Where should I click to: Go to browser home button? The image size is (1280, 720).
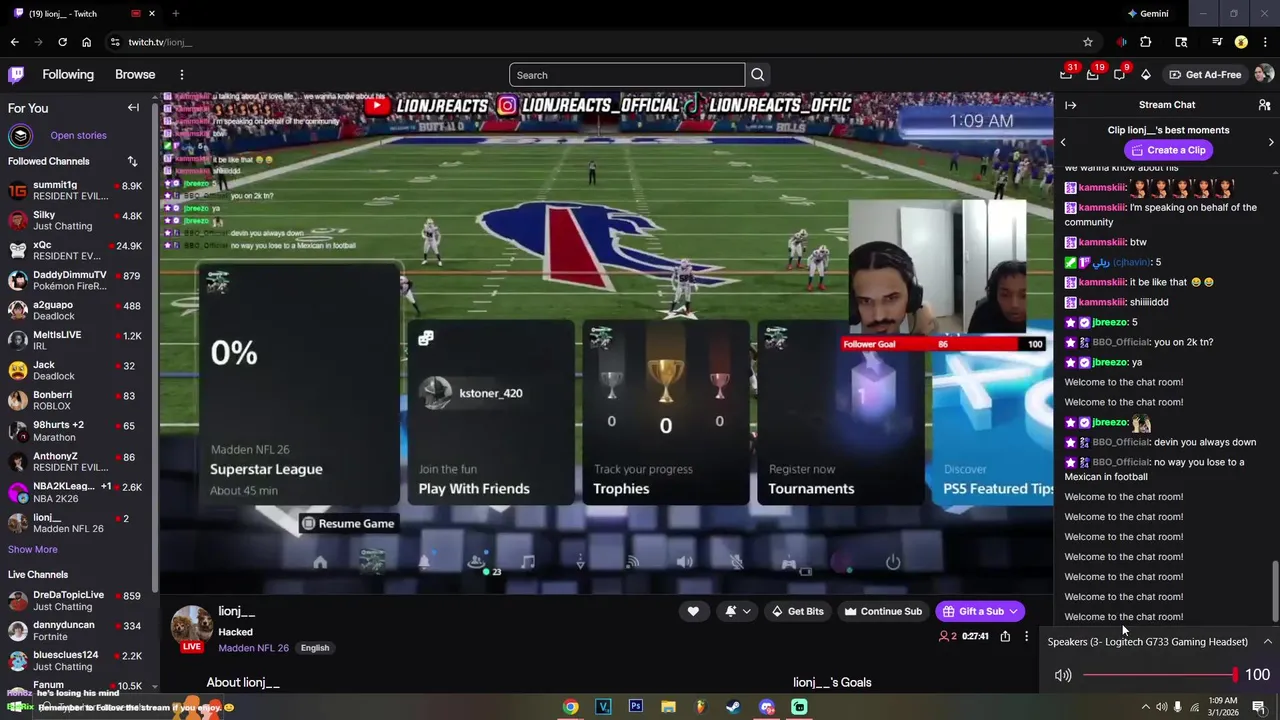tap(86, 42)
